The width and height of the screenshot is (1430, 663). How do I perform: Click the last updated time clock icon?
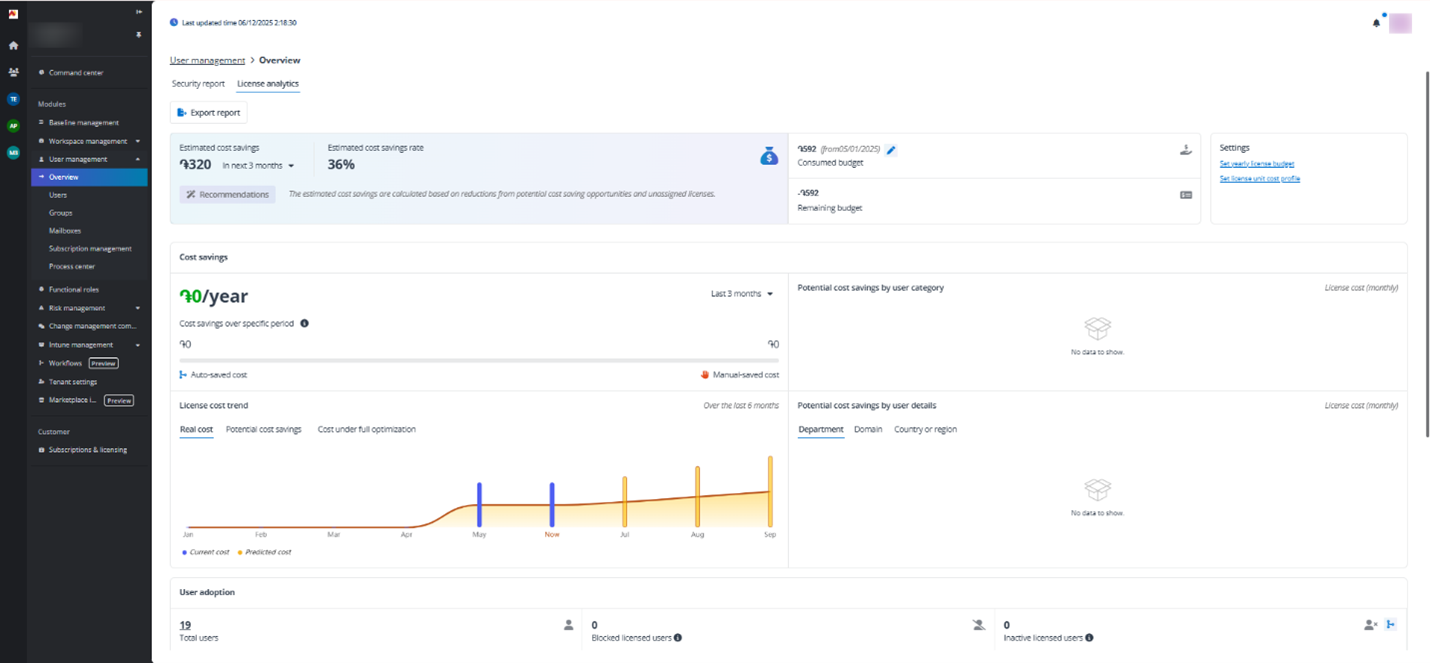click(174, 22)
